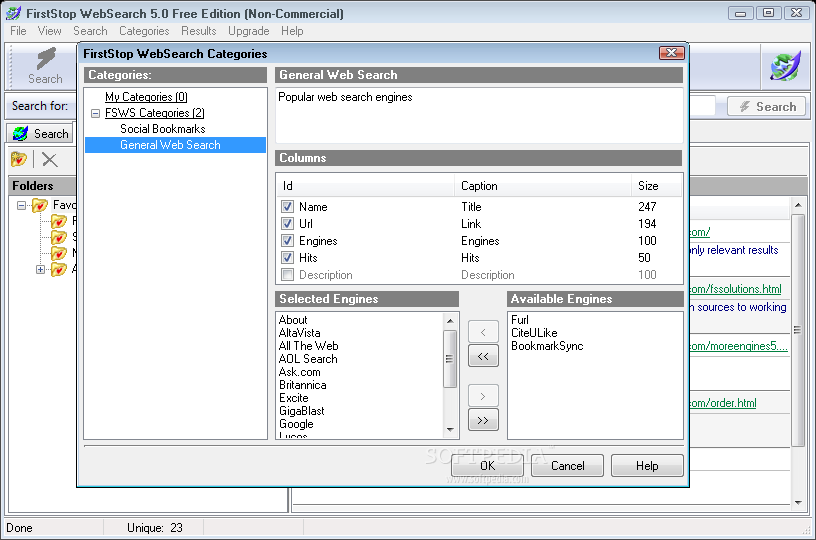
Task: Select CiteULike in Available Engines
Action: 534,333
